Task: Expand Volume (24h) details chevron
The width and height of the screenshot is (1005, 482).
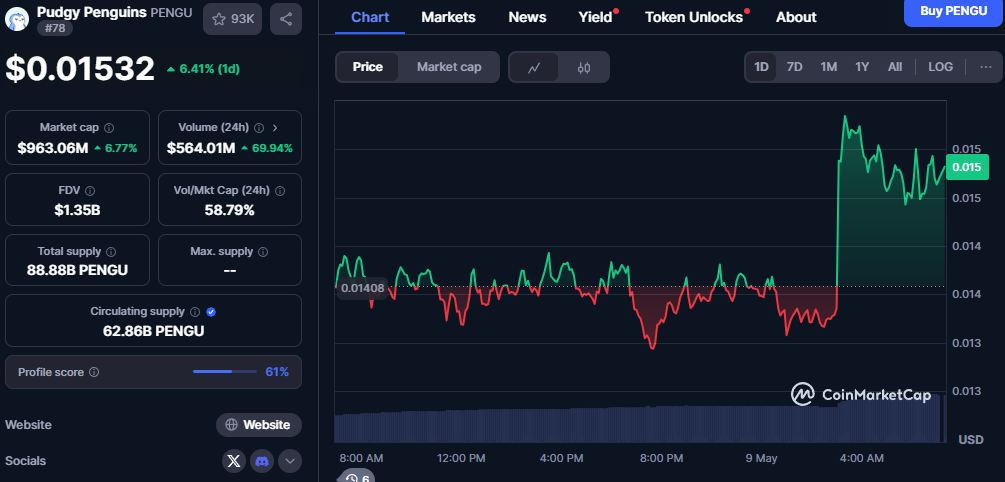Action: click(x=276, y=128)
